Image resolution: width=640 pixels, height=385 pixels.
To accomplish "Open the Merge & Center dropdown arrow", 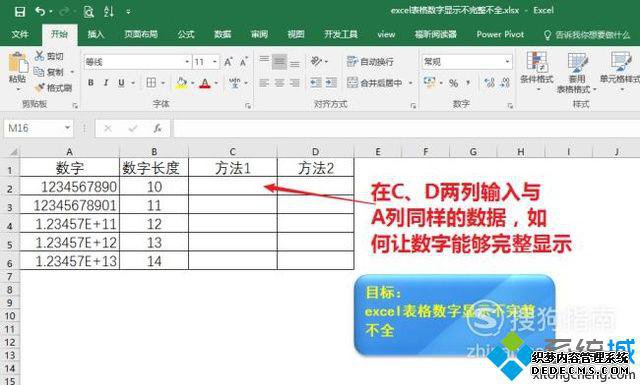I will tap(411, 83).
